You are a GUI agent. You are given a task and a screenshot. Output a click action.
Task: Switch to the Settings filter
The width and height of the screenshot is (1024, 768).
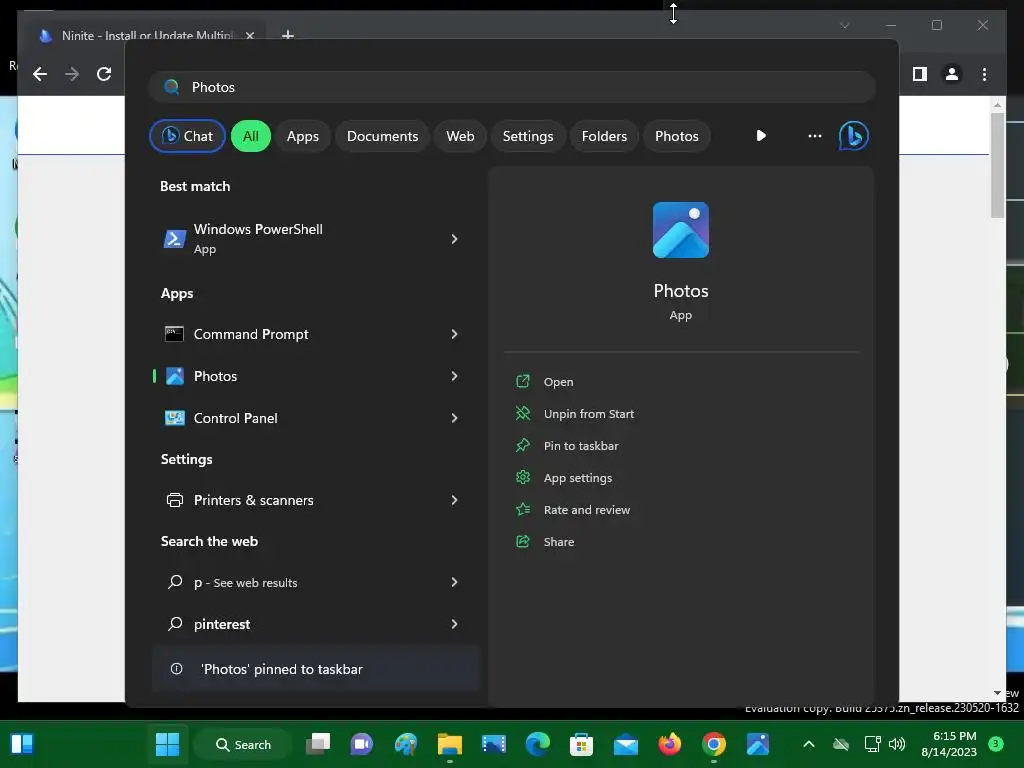528,136
